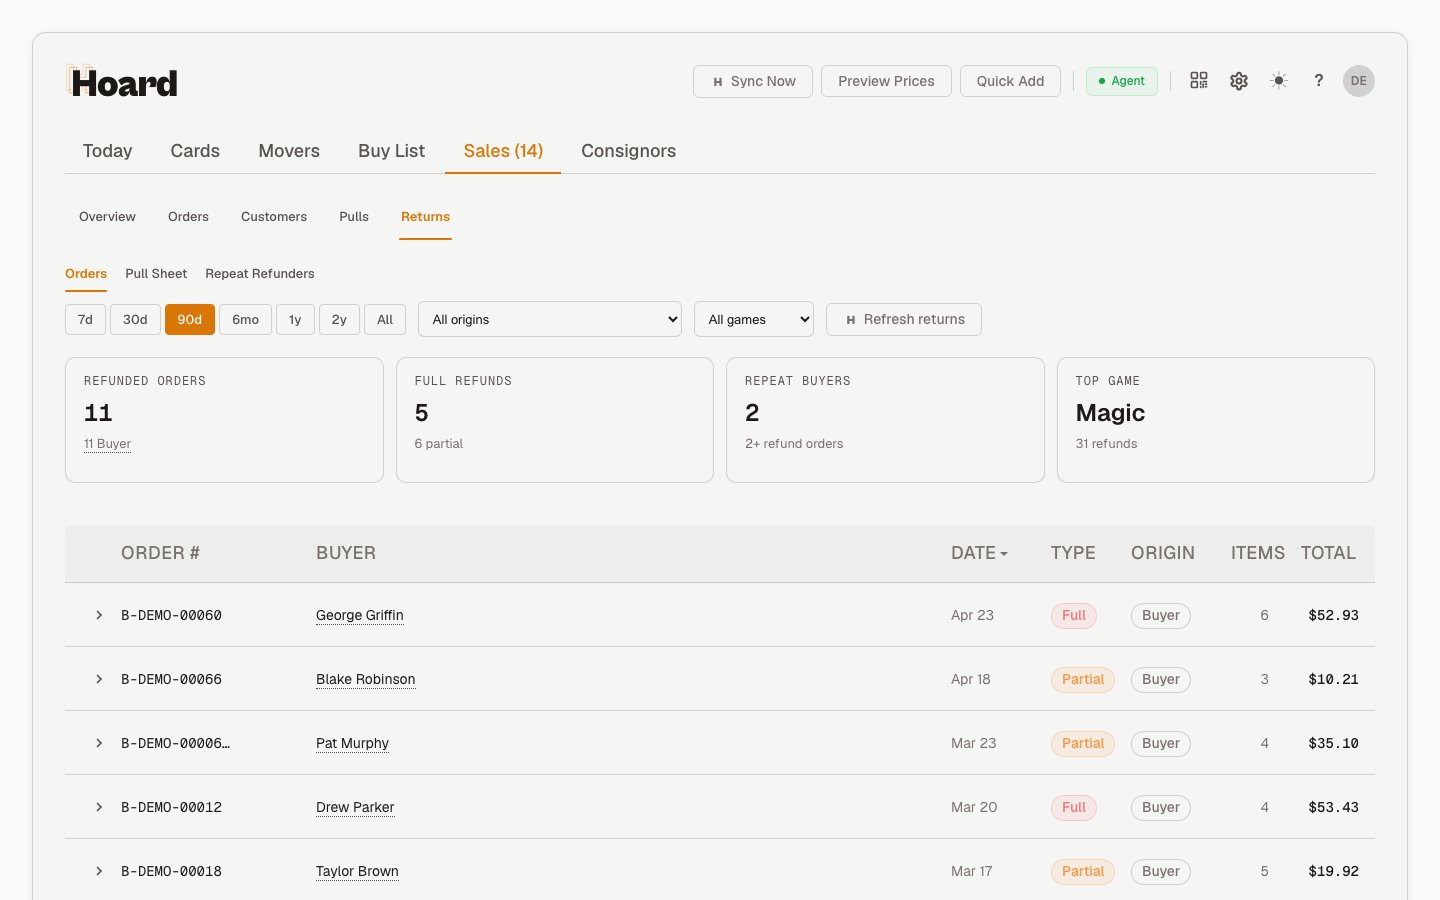Click the Buyer column header
This screenshot has height=900, width=1440.
coord(346,553)
